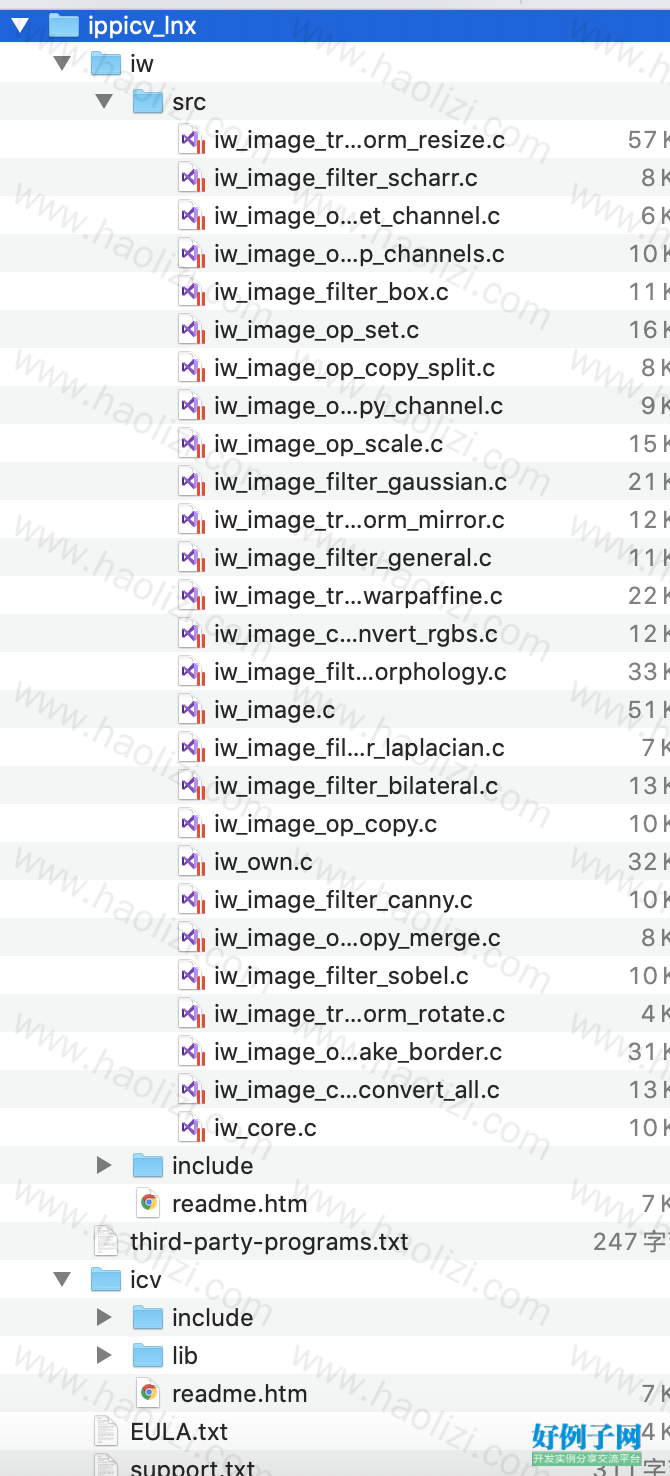Click the file icon of iw_image.c
Image resolution: width=670 pixels, height=1476 pixels.
tap(192, 710)
